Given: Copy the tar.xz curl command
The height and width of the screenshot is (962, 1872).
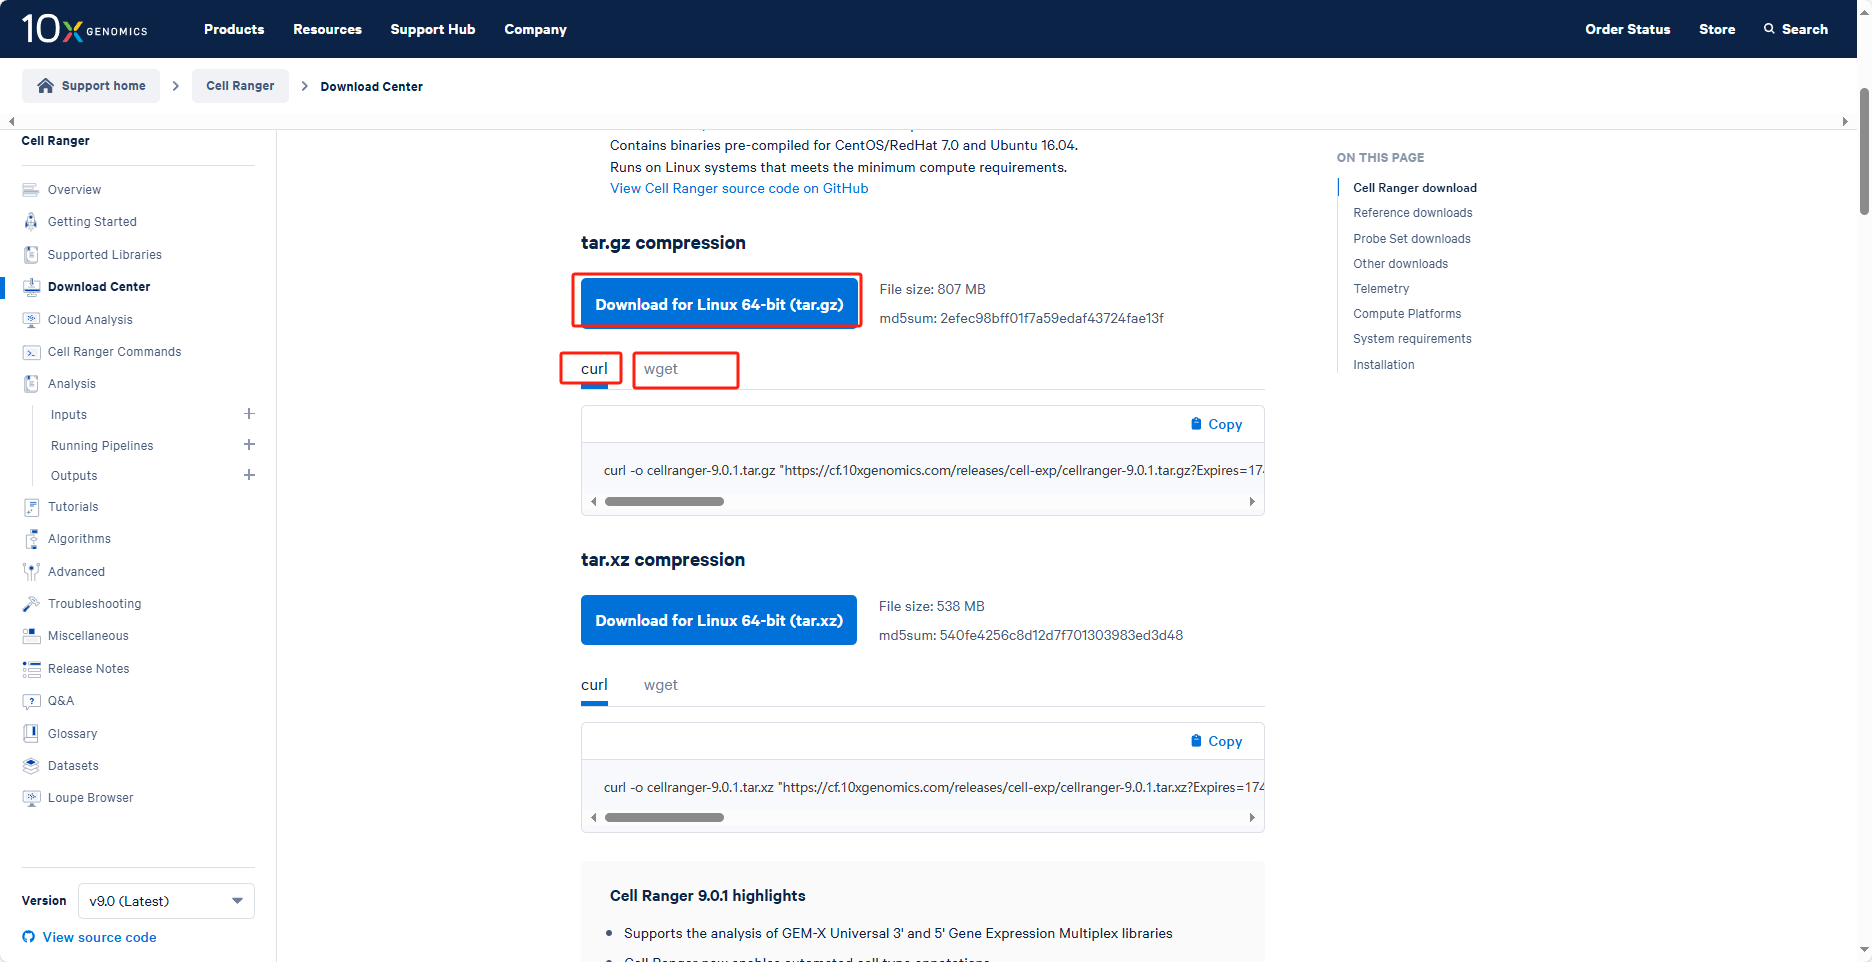Looking at the screenshot, I should [1216, 741].
